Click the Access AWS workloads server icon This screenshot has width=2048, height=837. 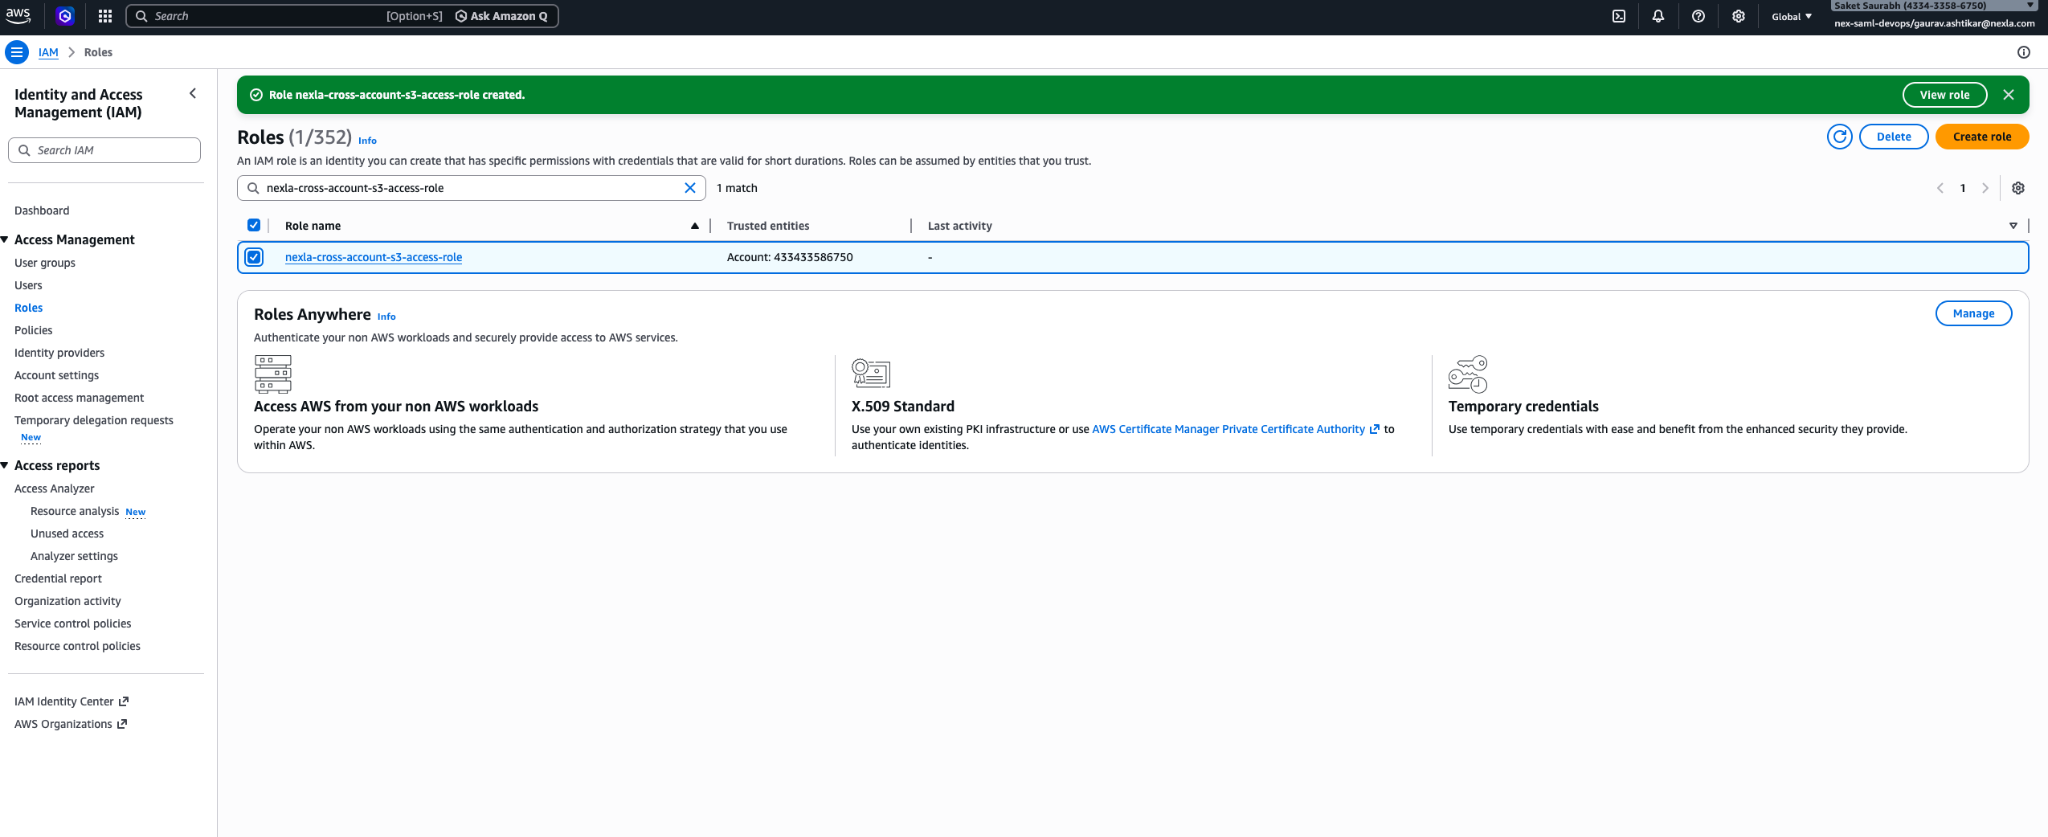273,374
